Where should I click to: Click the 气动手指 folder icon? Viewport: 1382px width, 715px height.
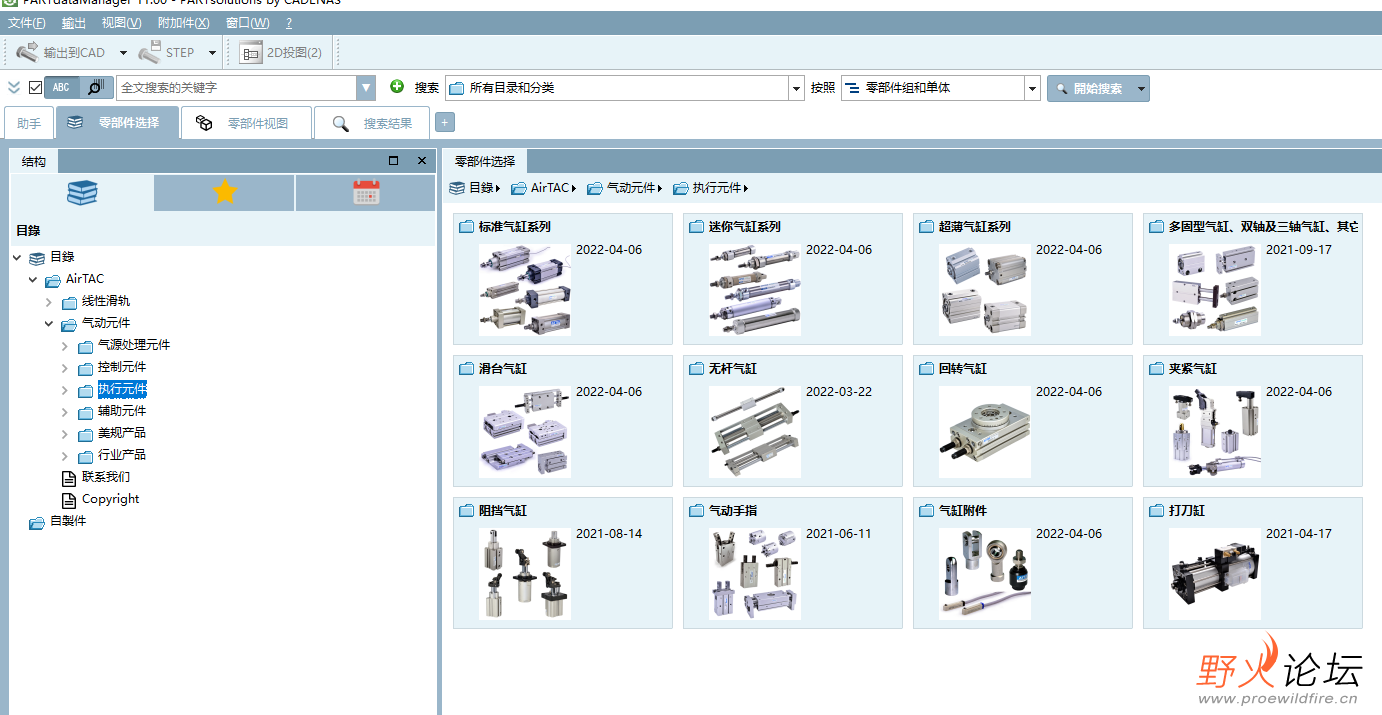[696, 511]
